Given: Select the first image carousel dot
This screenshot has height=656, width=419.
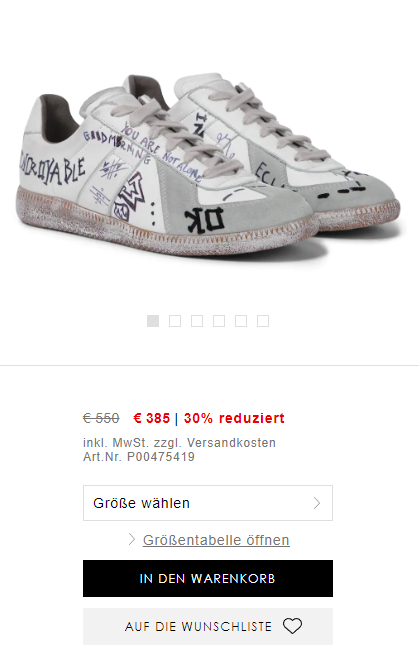Looking at the screenshot, I should [153, 321].
